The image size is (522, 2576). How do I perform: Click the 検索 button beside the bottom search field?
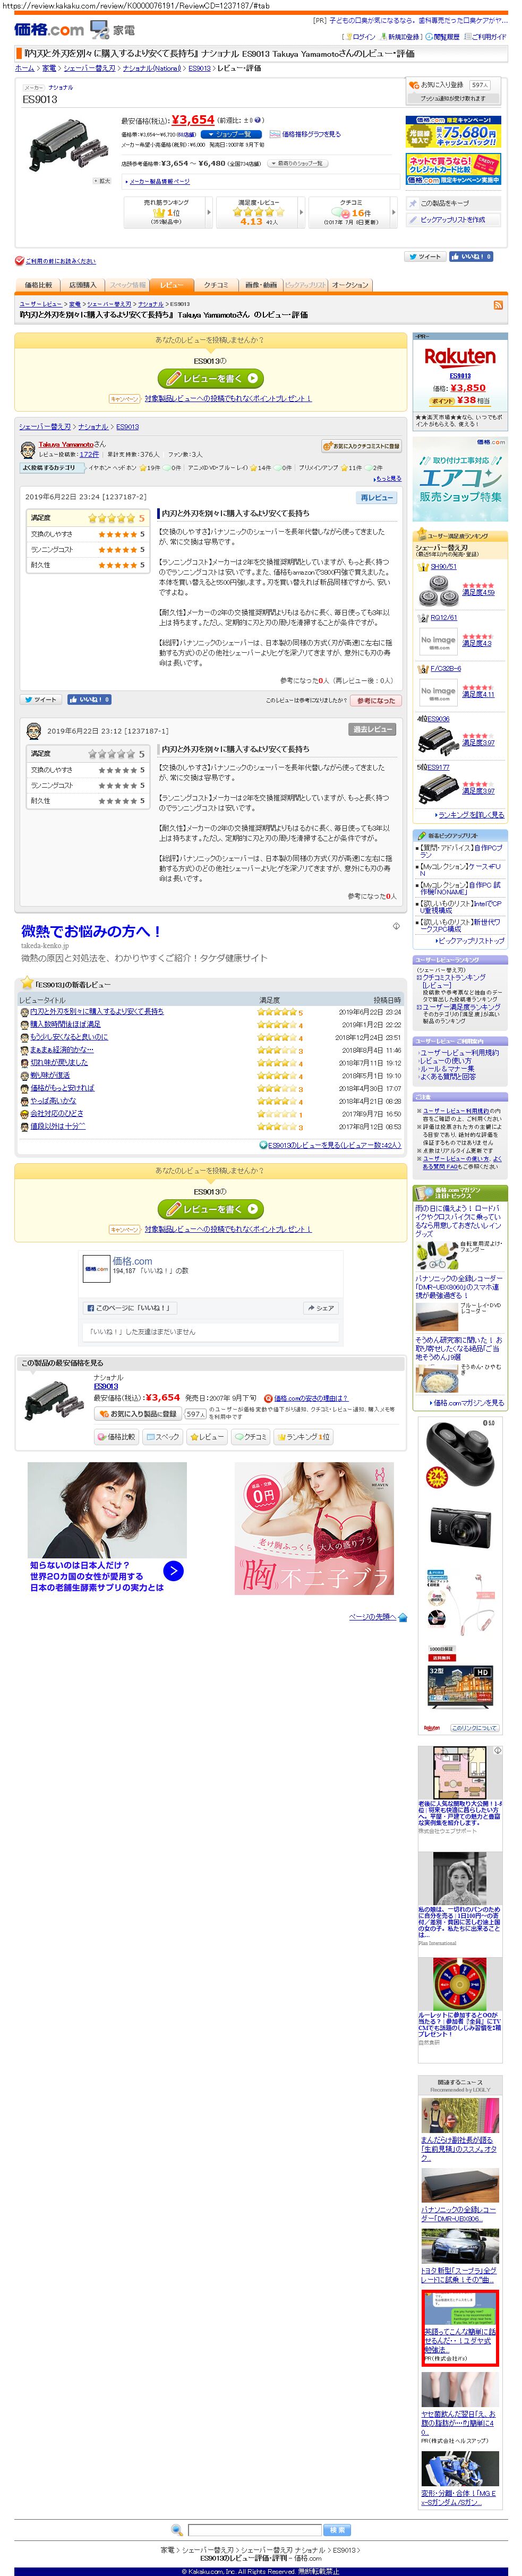(x=337, y=2529)
